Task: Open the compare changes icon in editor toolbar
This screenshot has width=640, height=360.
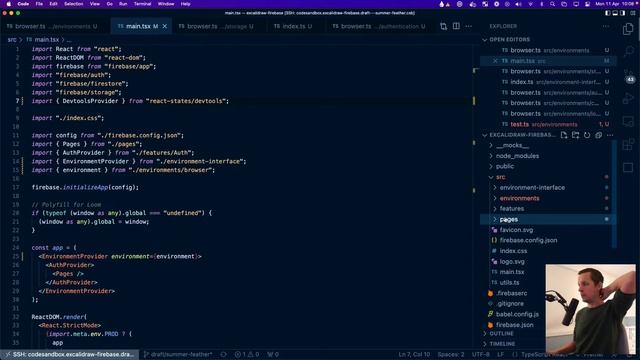Action: point(443,26)
